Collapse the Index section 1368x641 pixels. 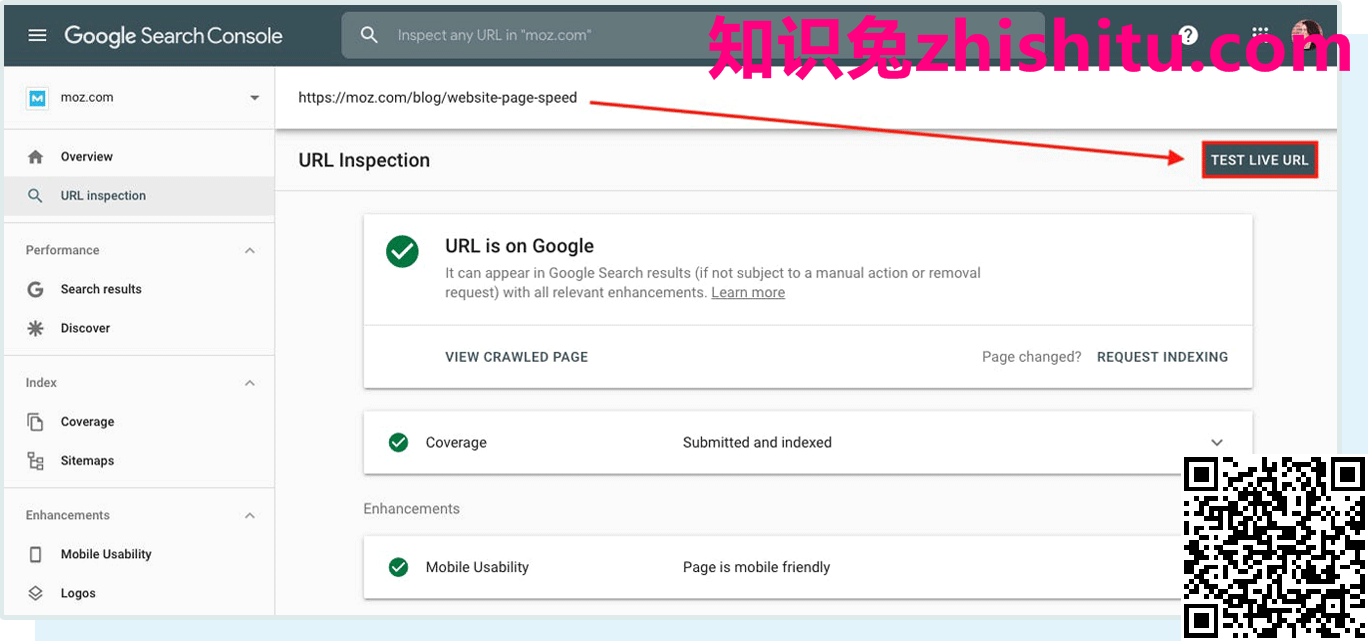pos(250,383)
